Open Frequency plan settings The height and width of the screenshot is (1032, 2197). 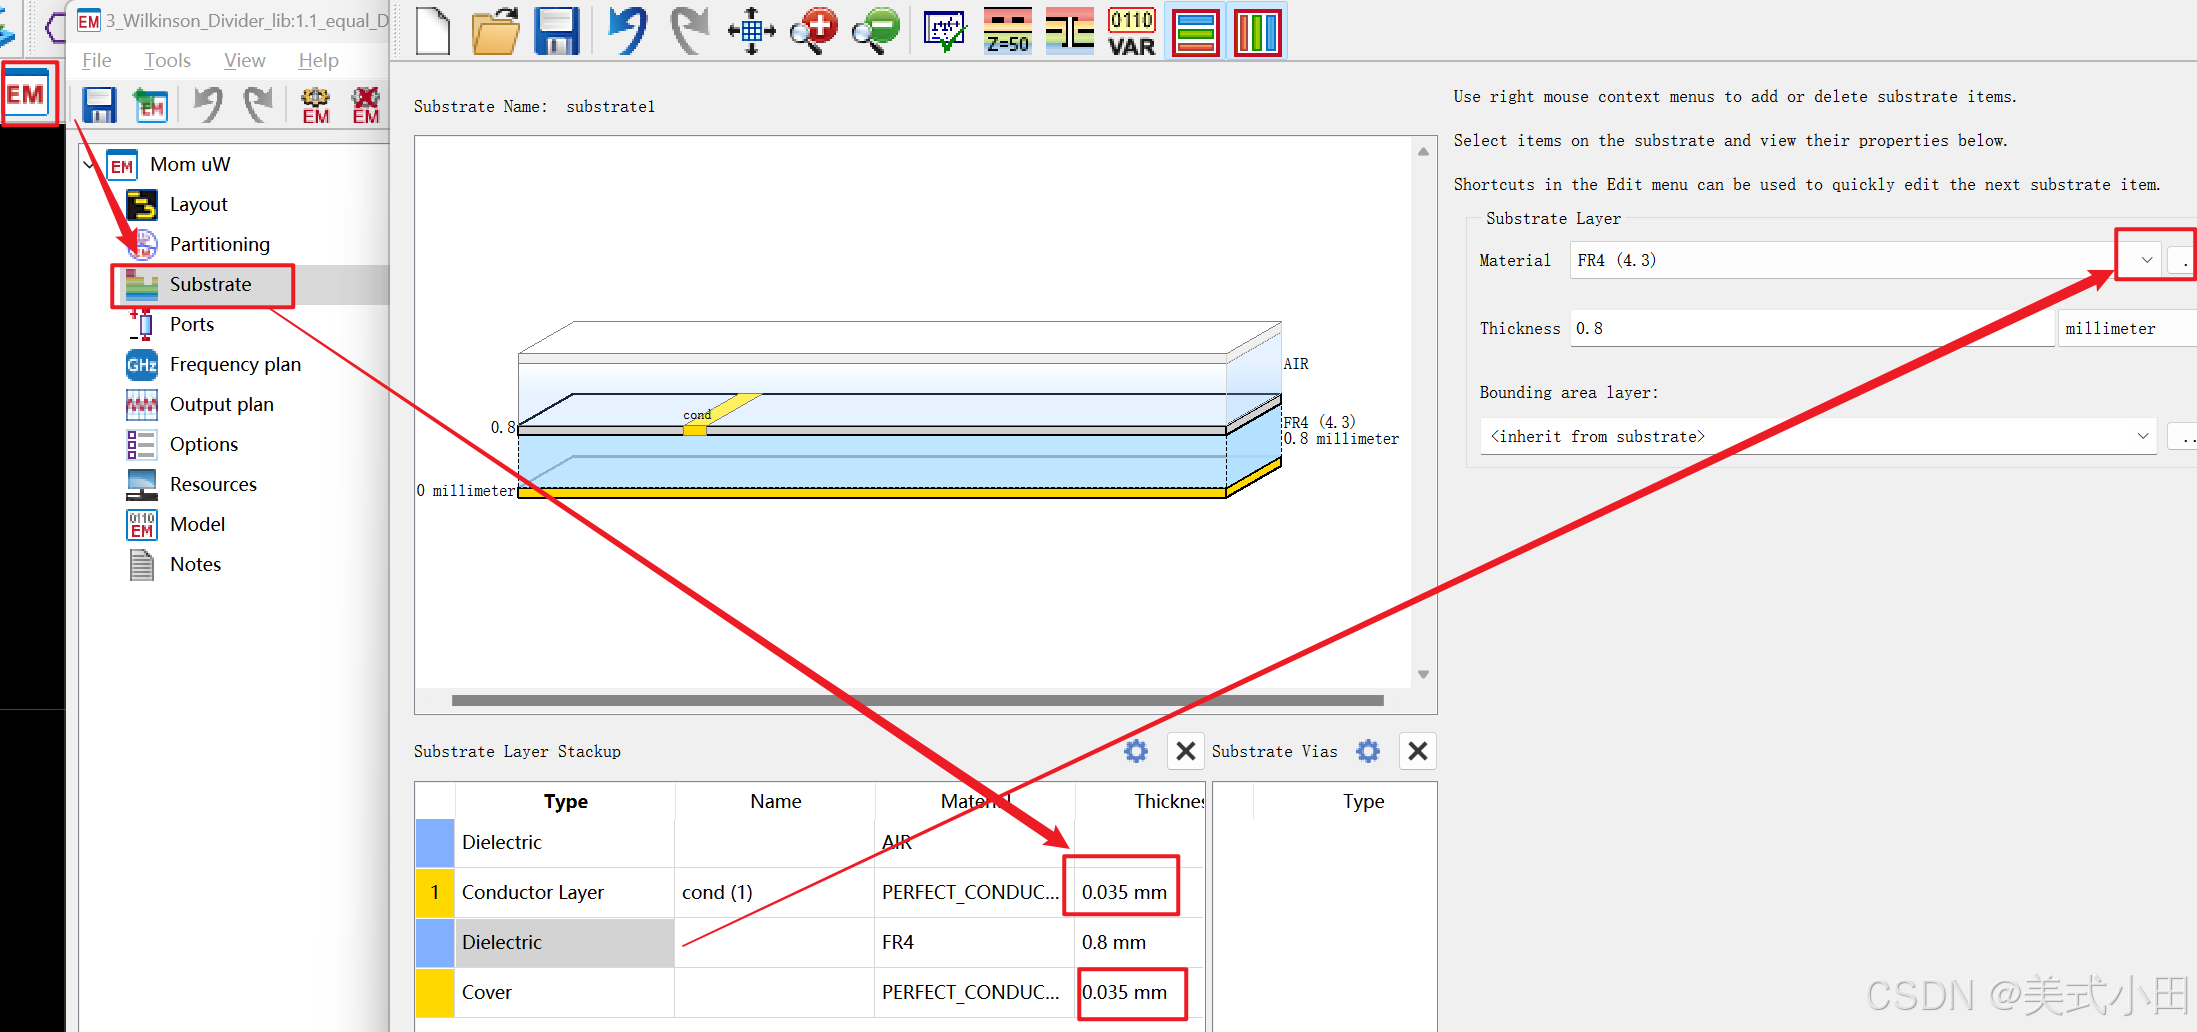click(x=235, y=364)
